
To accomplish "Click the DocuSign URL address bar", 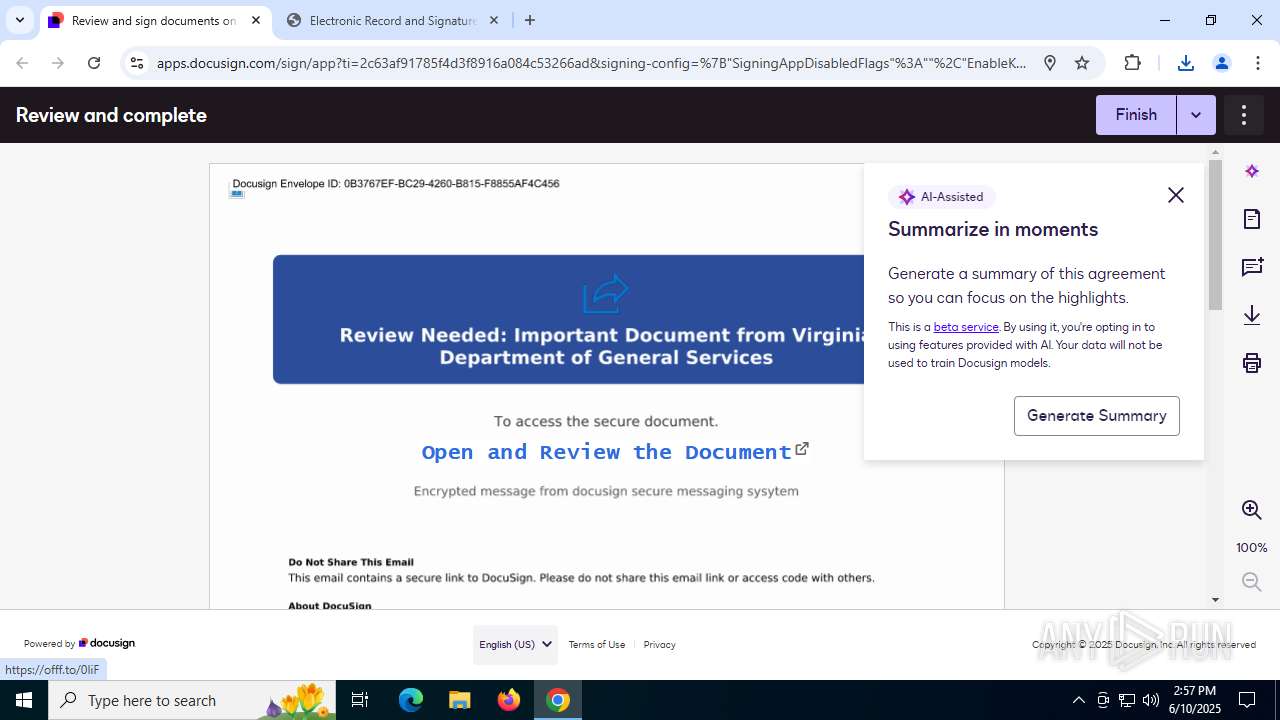I will (x=591, y=63).
